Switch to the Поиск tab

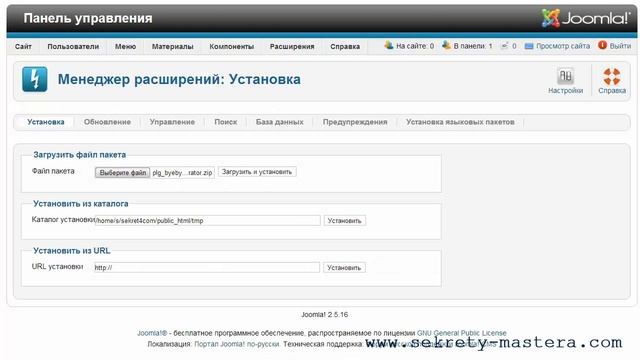click(226, 122)
